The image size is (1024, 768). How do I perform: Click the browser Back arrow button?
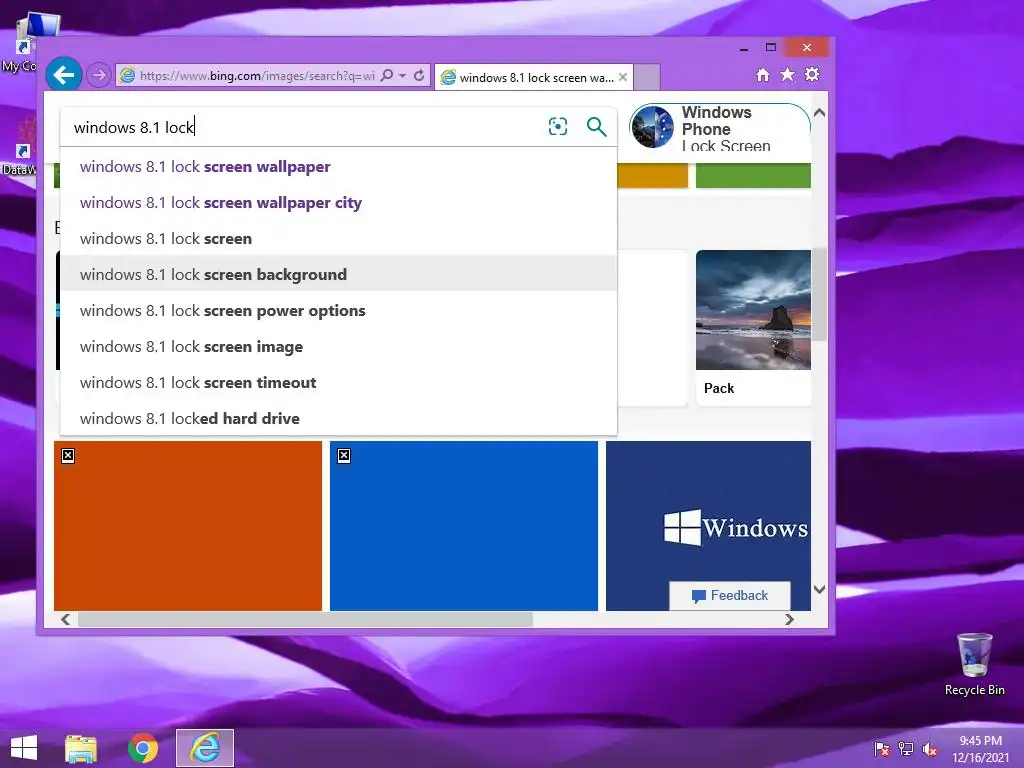pyautogui.click(x=63, y=75)
